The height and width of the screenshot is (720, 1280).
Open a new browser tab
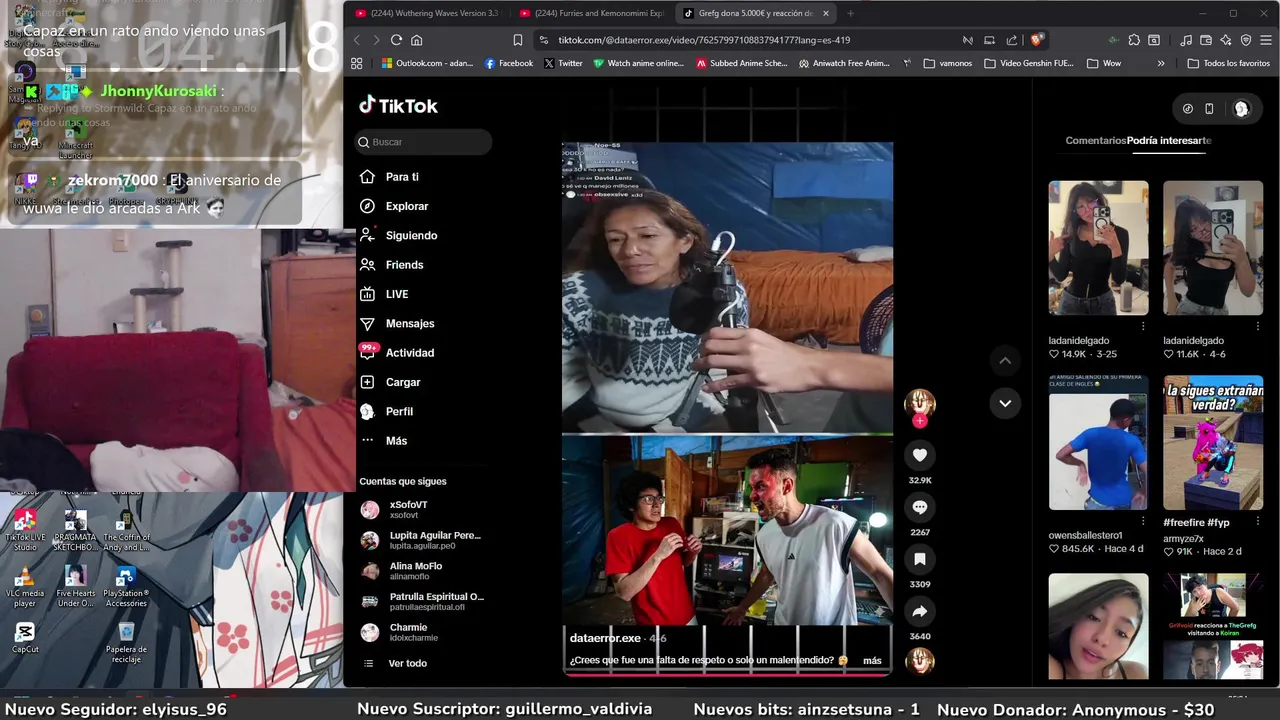click(x=851, y=13)
